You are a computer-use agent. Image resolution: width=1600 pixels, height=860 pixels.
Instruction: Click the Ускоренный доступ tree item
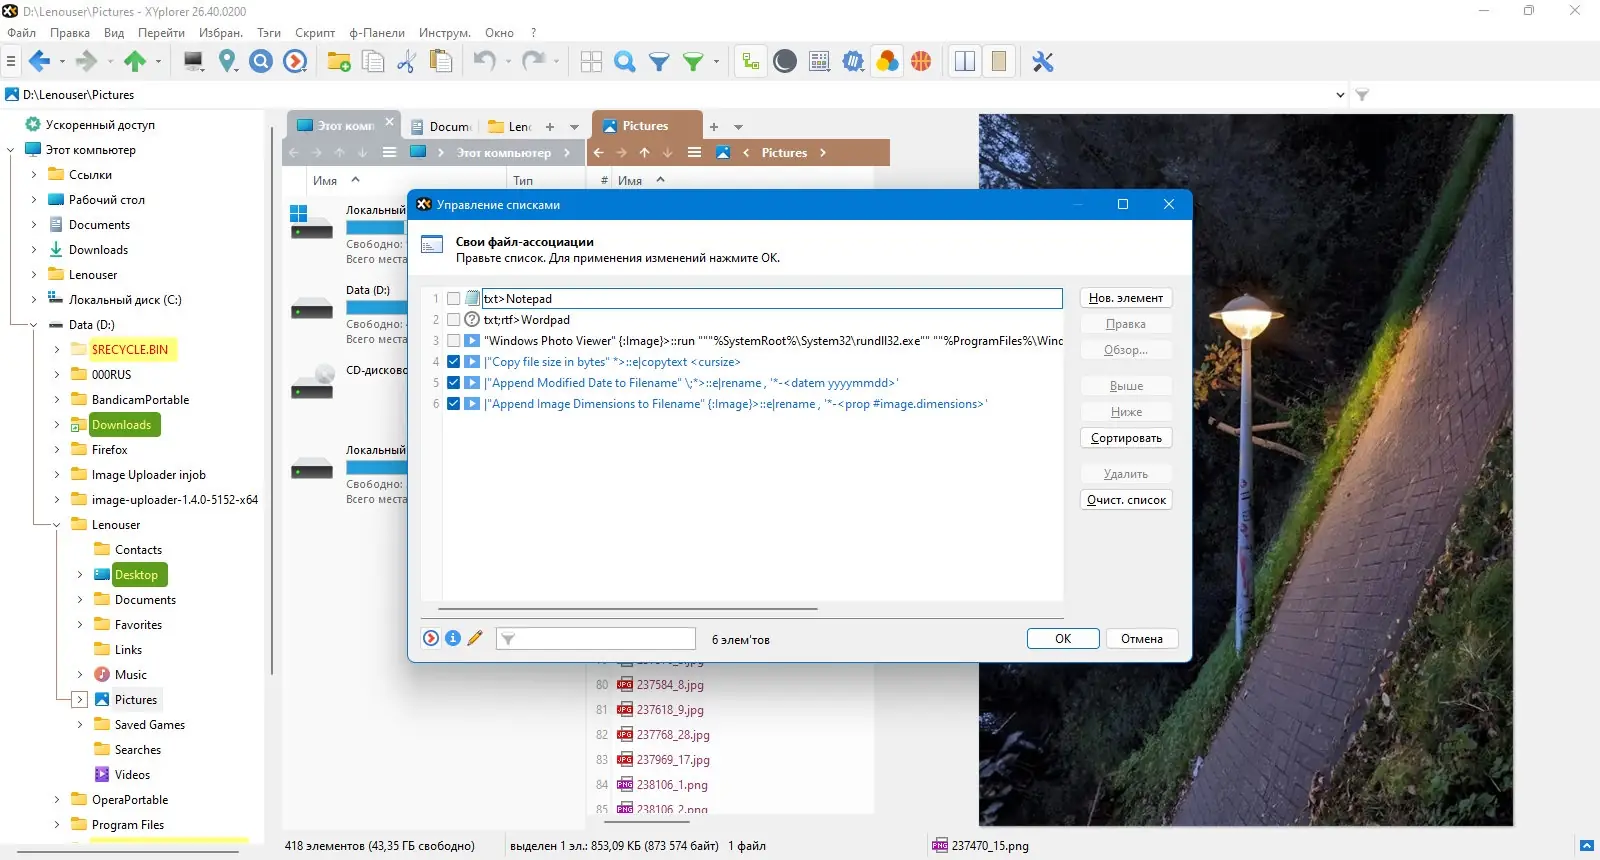click(x=100, y=125)
